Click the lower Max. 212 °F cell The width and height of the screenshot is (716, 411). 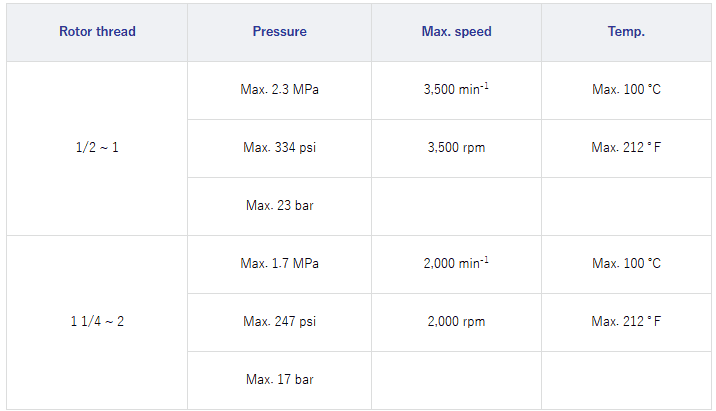pyautogui.click(x=626, y=322)
